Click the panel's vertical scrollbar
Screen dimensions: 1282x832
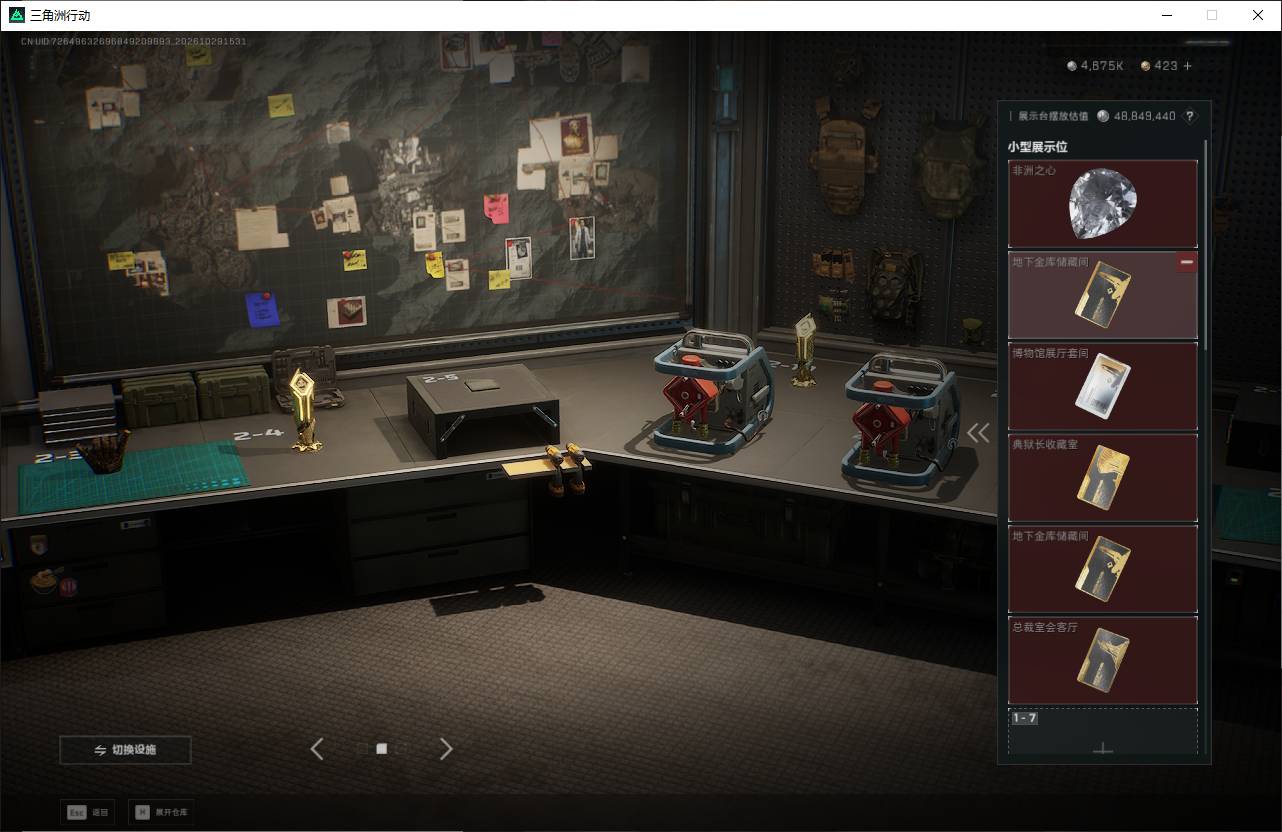(1206, 245)
